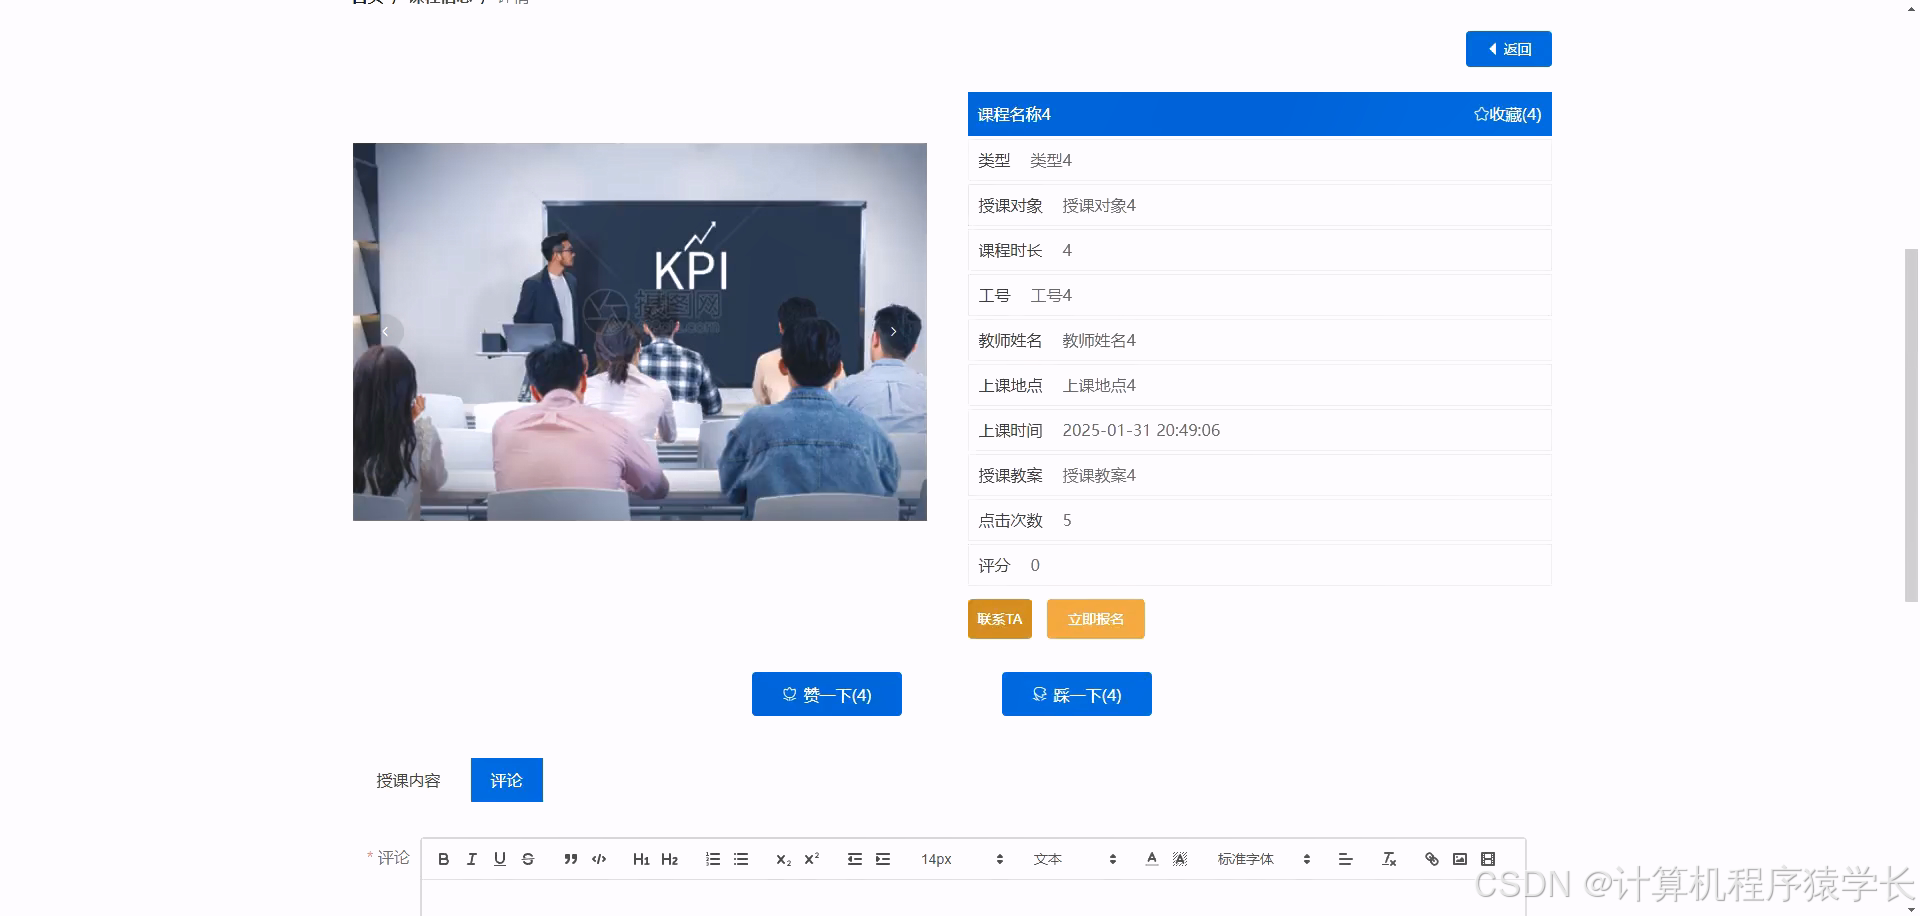Increase indent in editor

pos(882,859)
